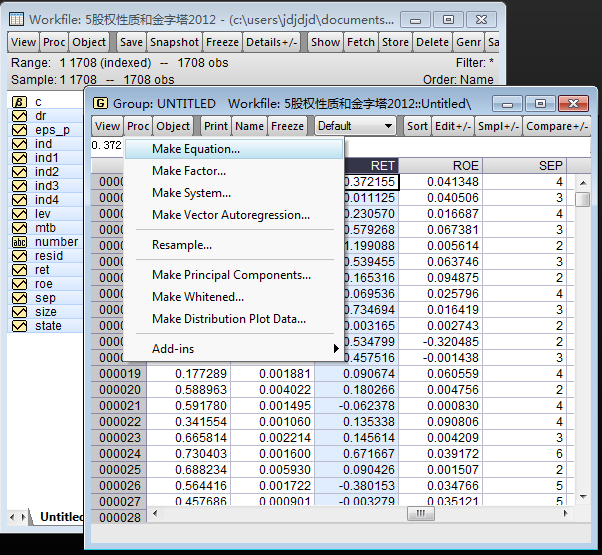Choose Make Equation from Proc menu
This screenshot has height=555, width=602.
click(234, 149)
